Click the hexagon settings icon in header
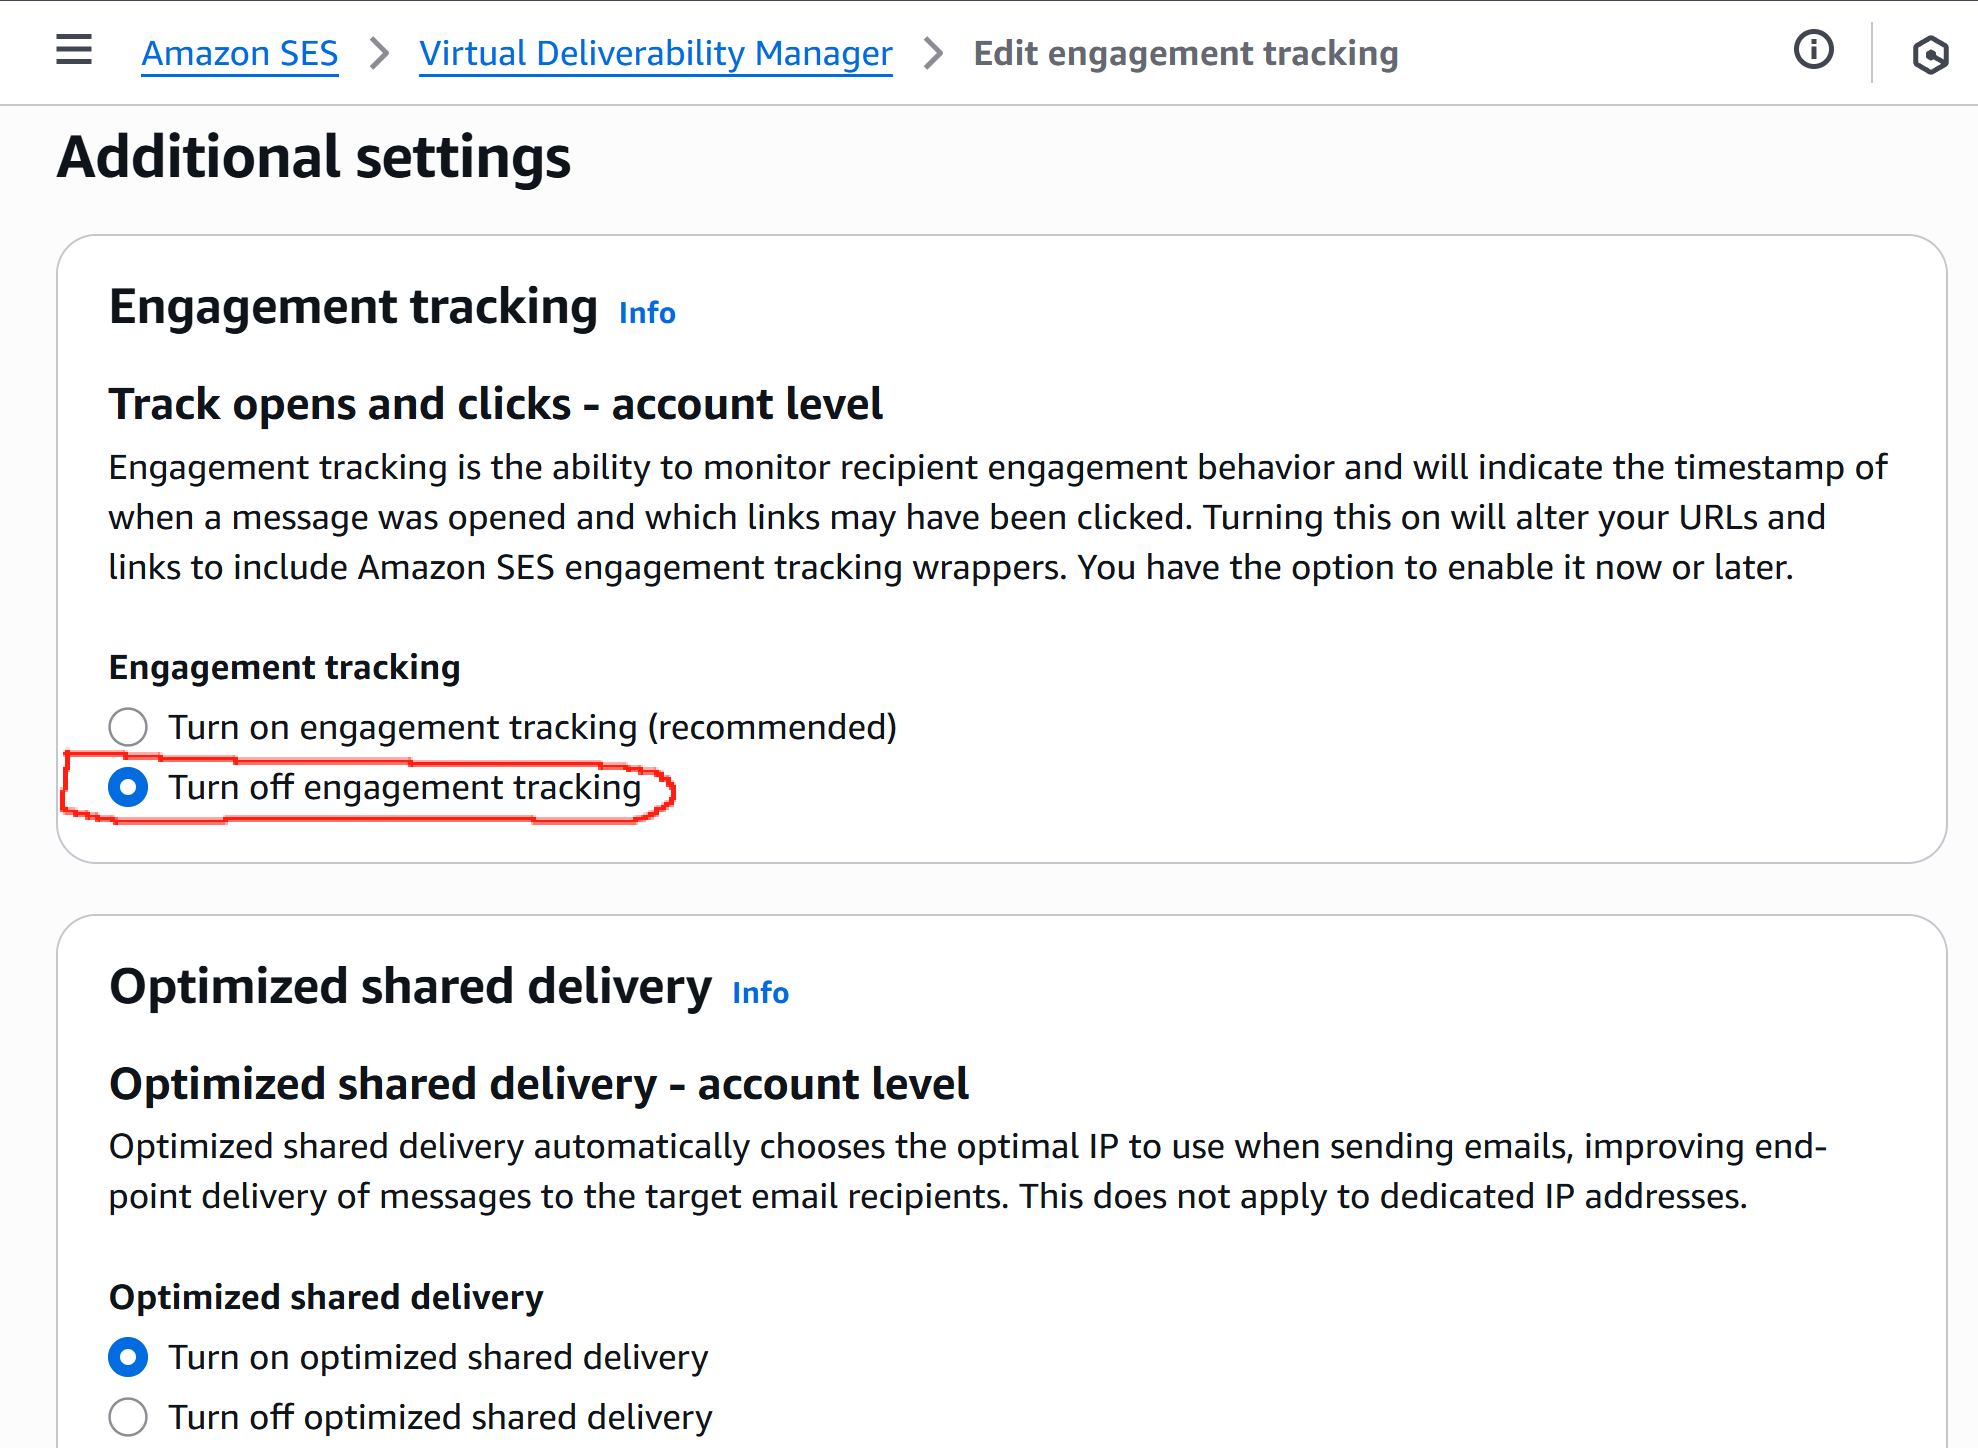Viewport: 1978px width, 1448px height. 1930,54
